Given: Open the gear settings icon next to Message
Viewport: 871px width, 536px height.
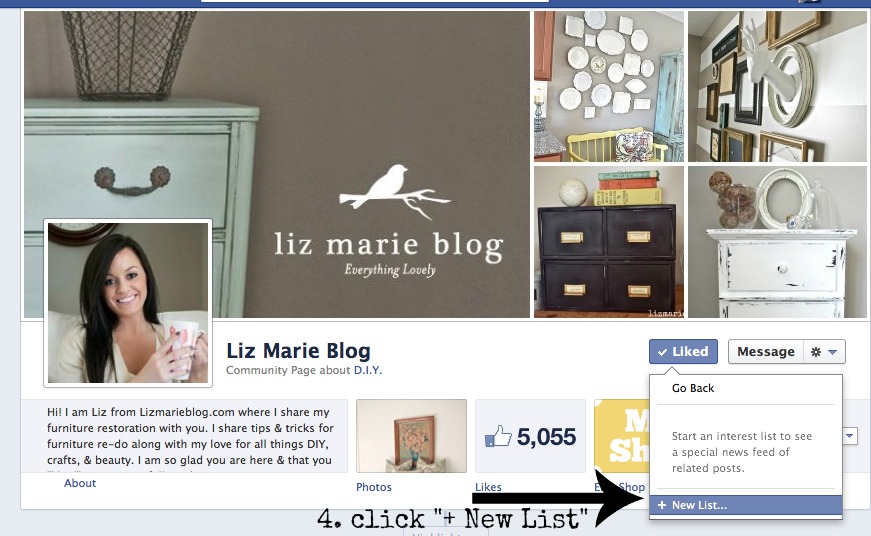Looking at the screenshot, I should [x=815, y=352].
